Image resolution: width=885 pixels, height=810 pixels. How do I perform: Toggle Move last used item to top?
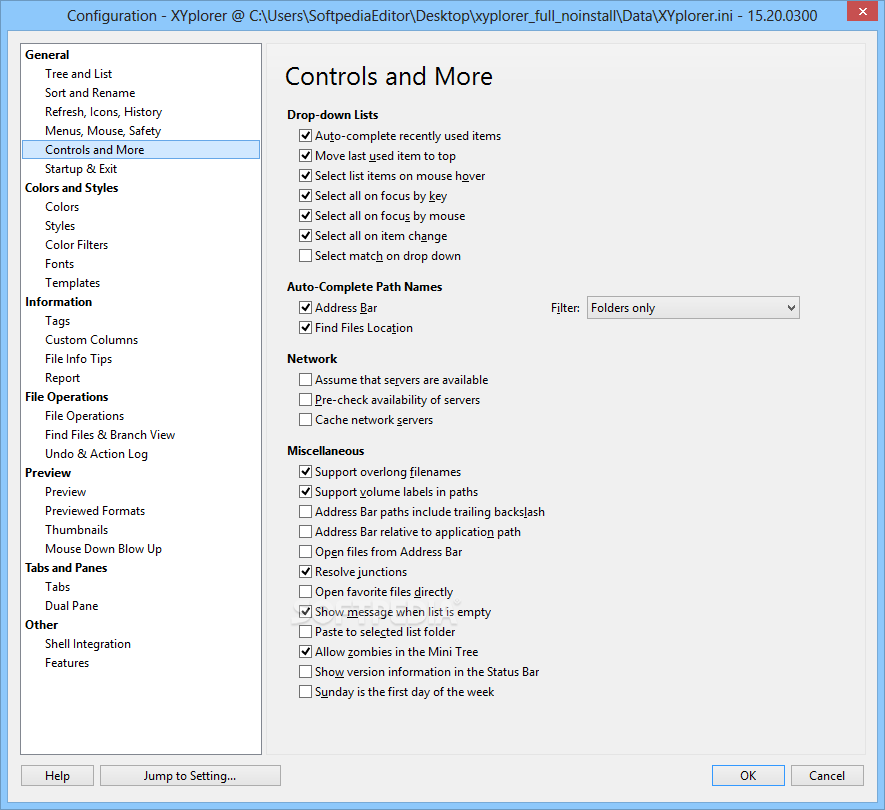point(305,156)
